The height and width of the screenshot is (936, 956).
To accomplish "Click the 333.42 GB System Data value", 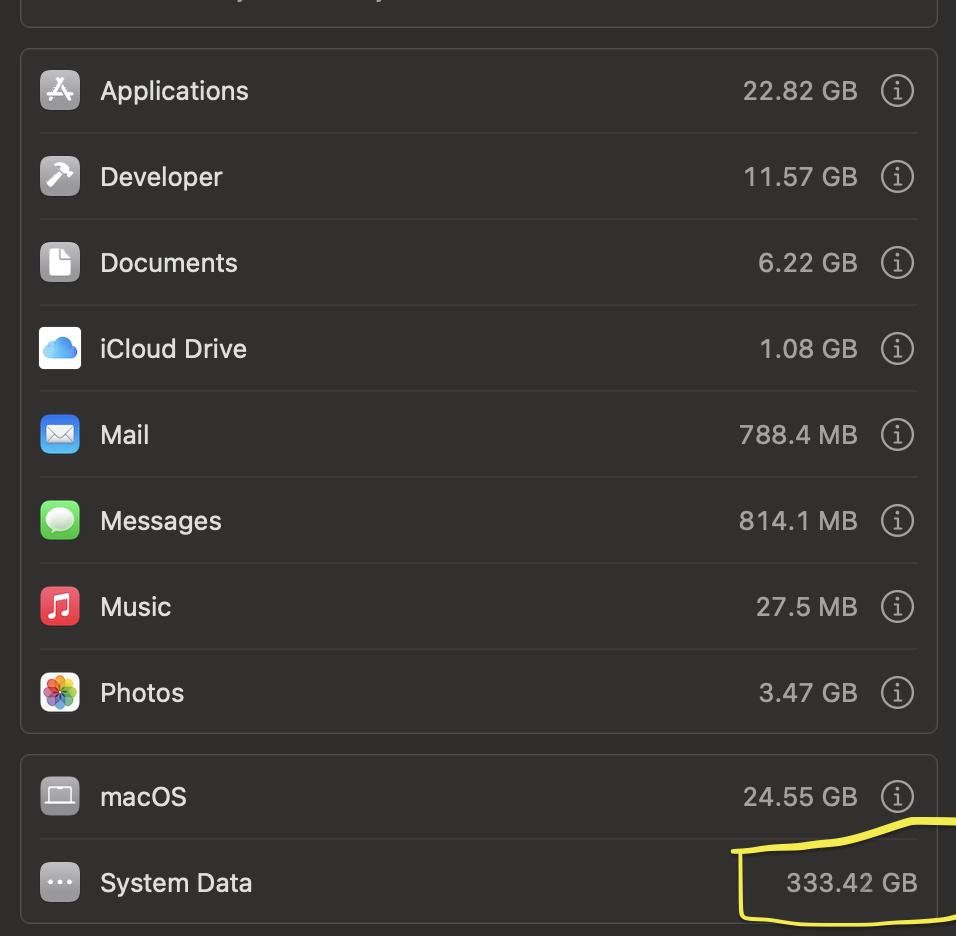I will pyautogui.click(x=852, y=883).
